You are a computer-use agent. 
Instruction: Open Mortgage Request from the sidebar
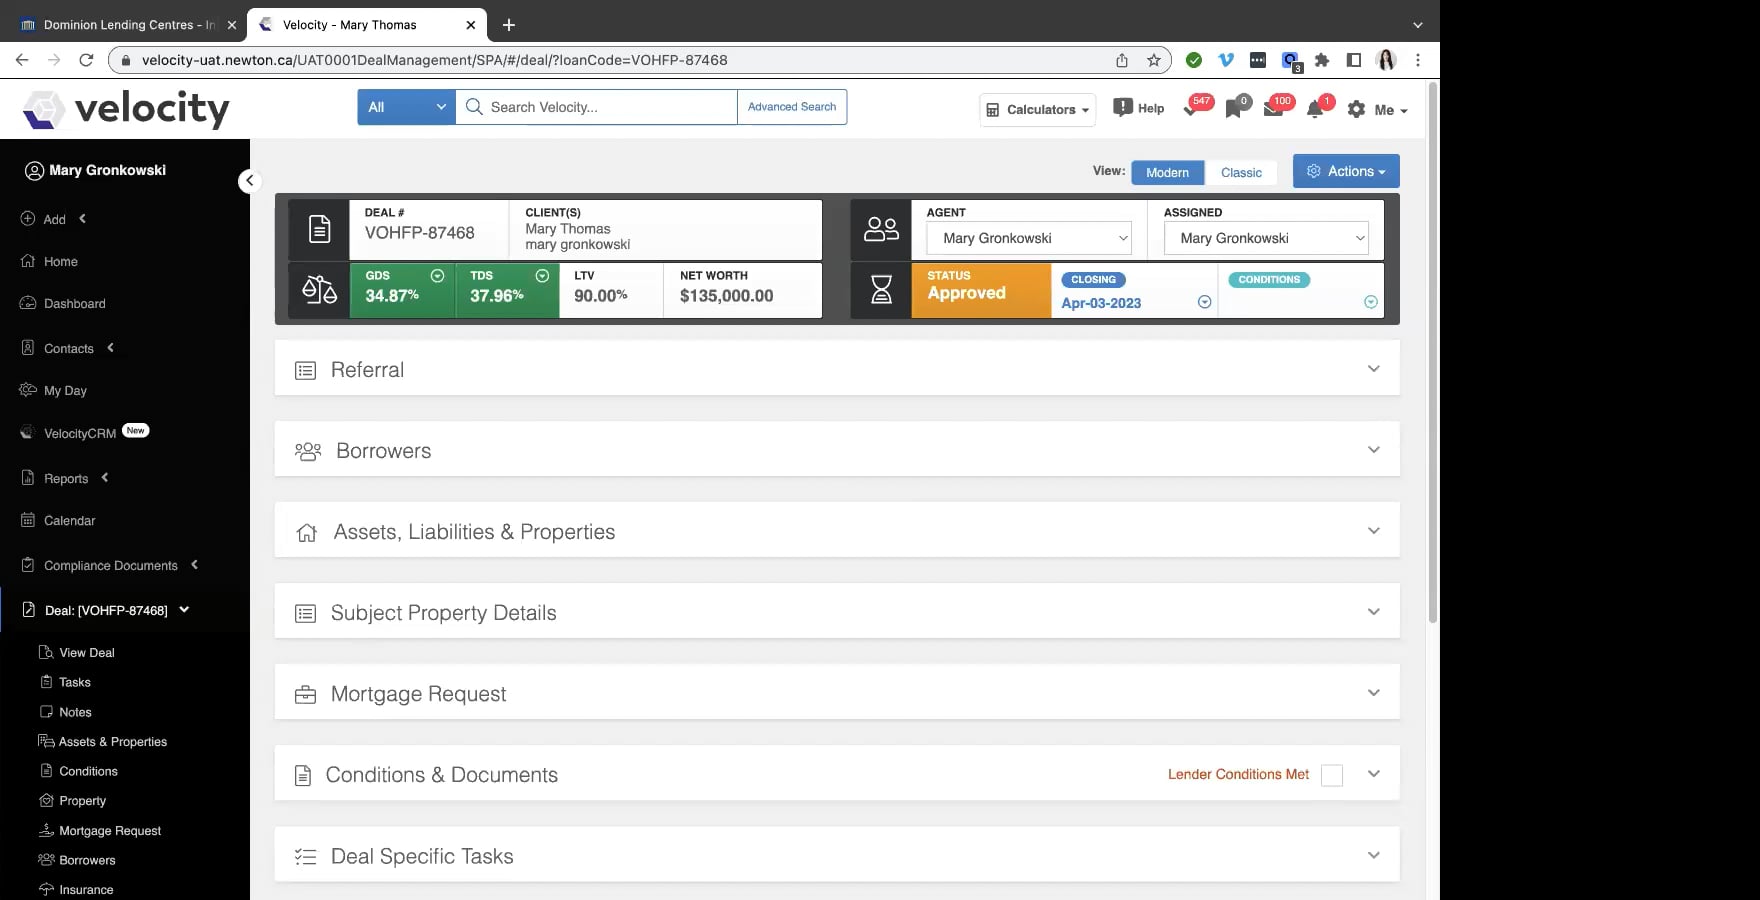[109, 830]
